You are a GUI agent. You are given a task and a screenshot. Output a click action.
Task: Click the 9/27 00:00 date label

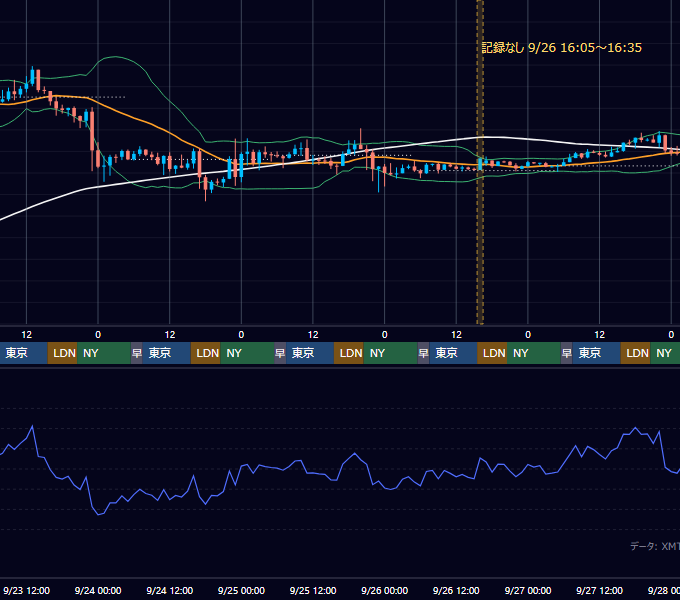[528, 590]
